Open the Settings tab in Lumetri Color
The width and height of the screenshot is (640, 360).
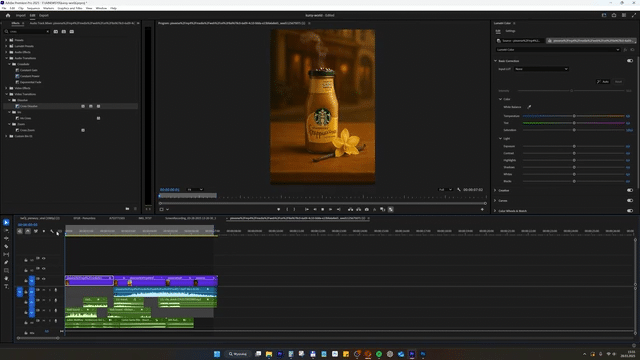click(510, 31)
